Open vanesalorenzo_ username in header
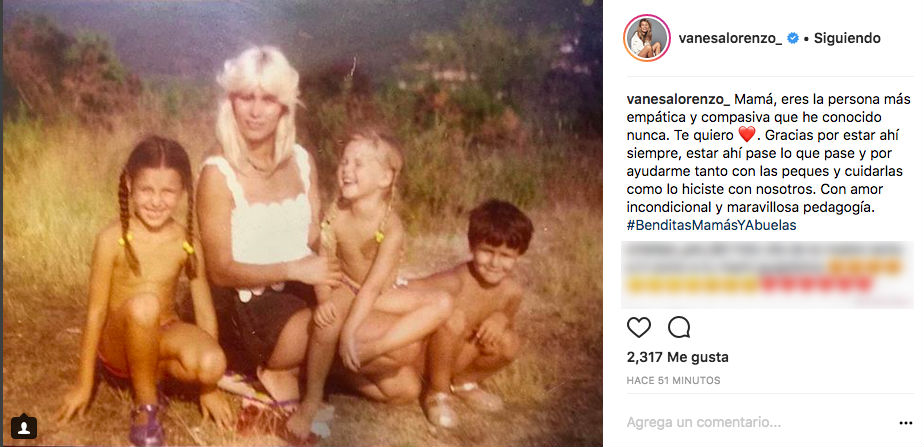The image size is (924, 447). (x=730, y=39)
